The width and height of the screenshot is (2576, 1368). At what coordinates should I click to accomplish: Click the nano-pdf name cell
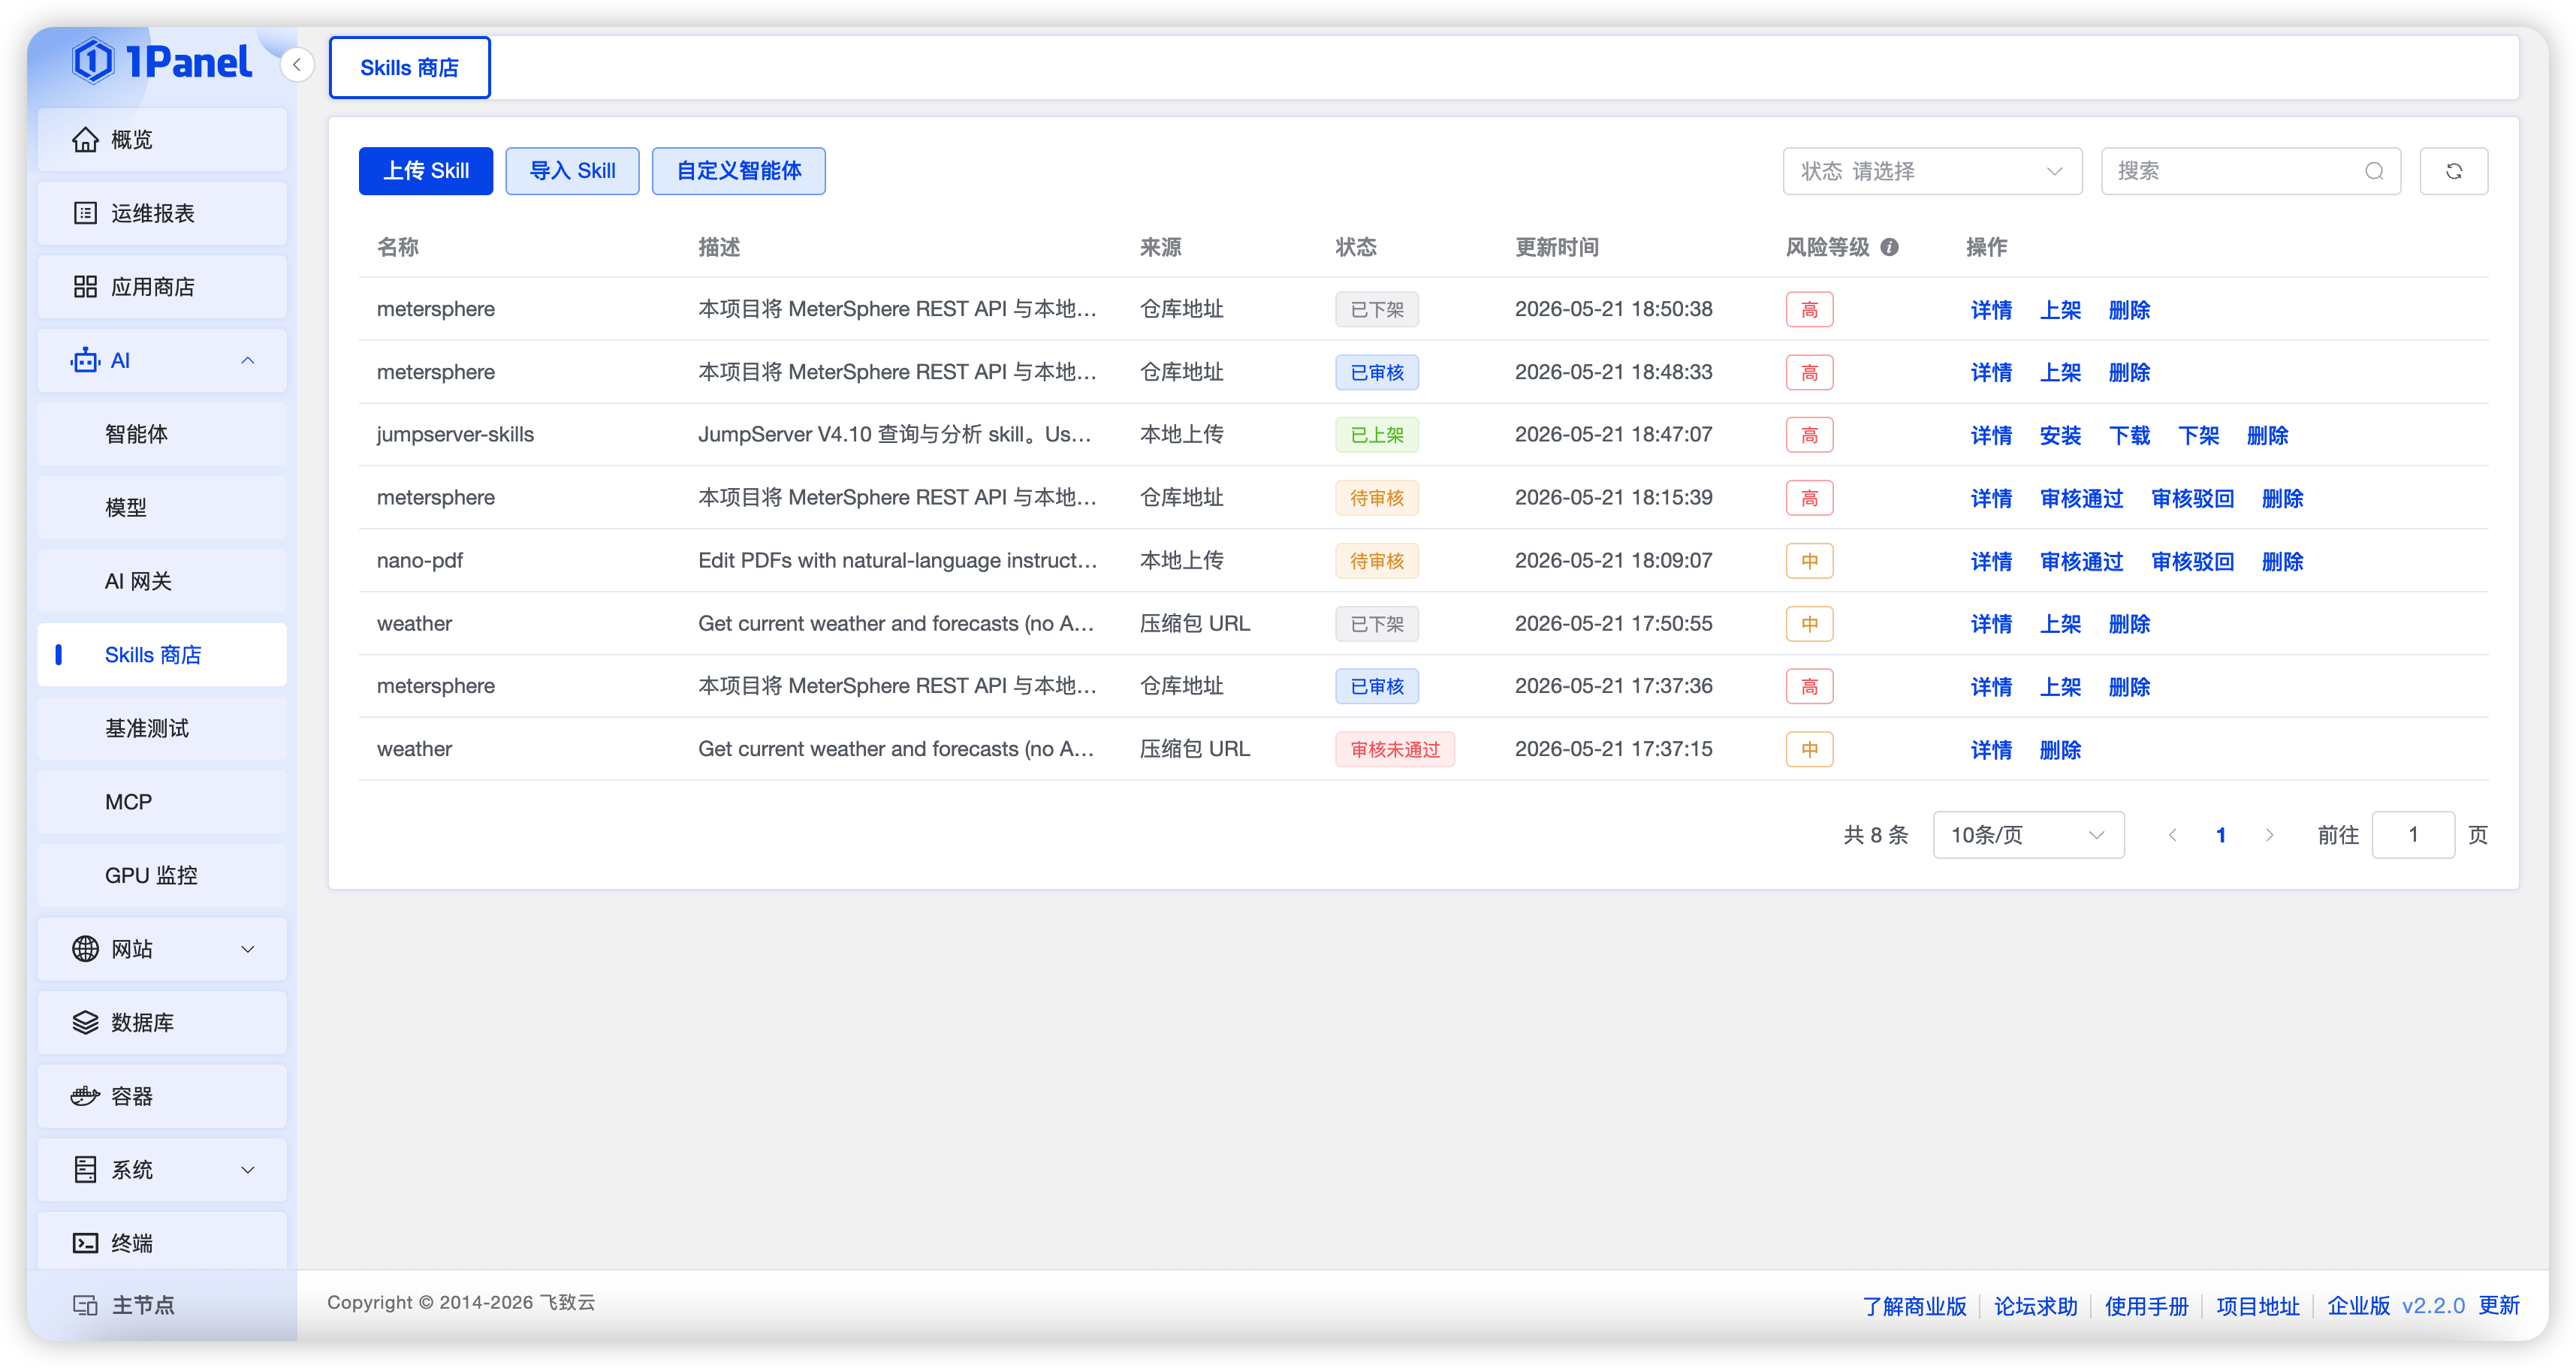point(419,561)
